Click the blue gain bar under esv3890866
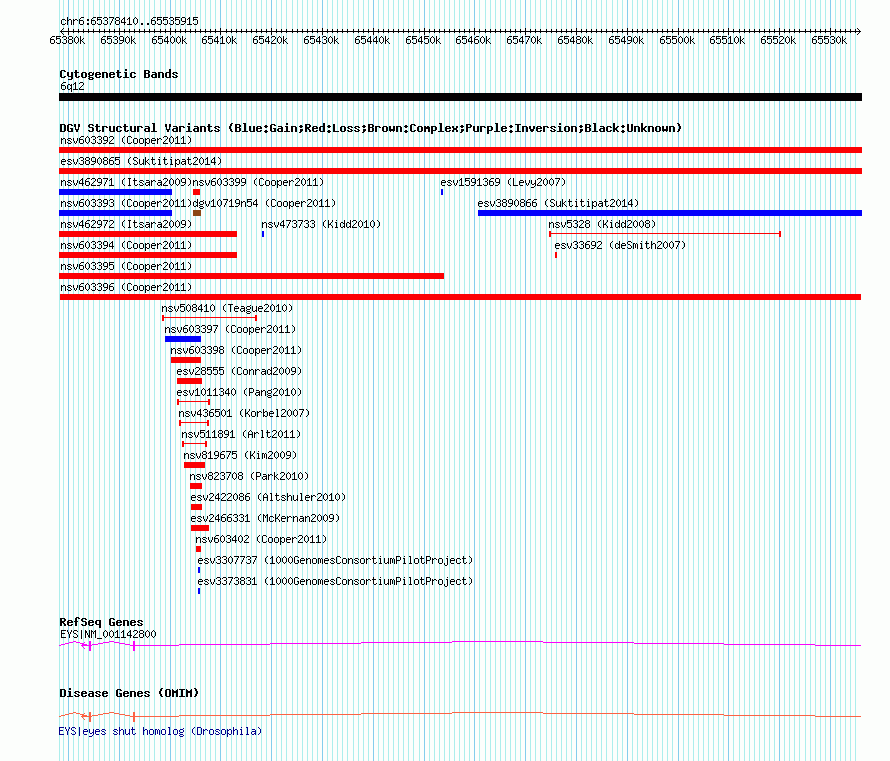 pyautogui.click(x=670, y=213)
